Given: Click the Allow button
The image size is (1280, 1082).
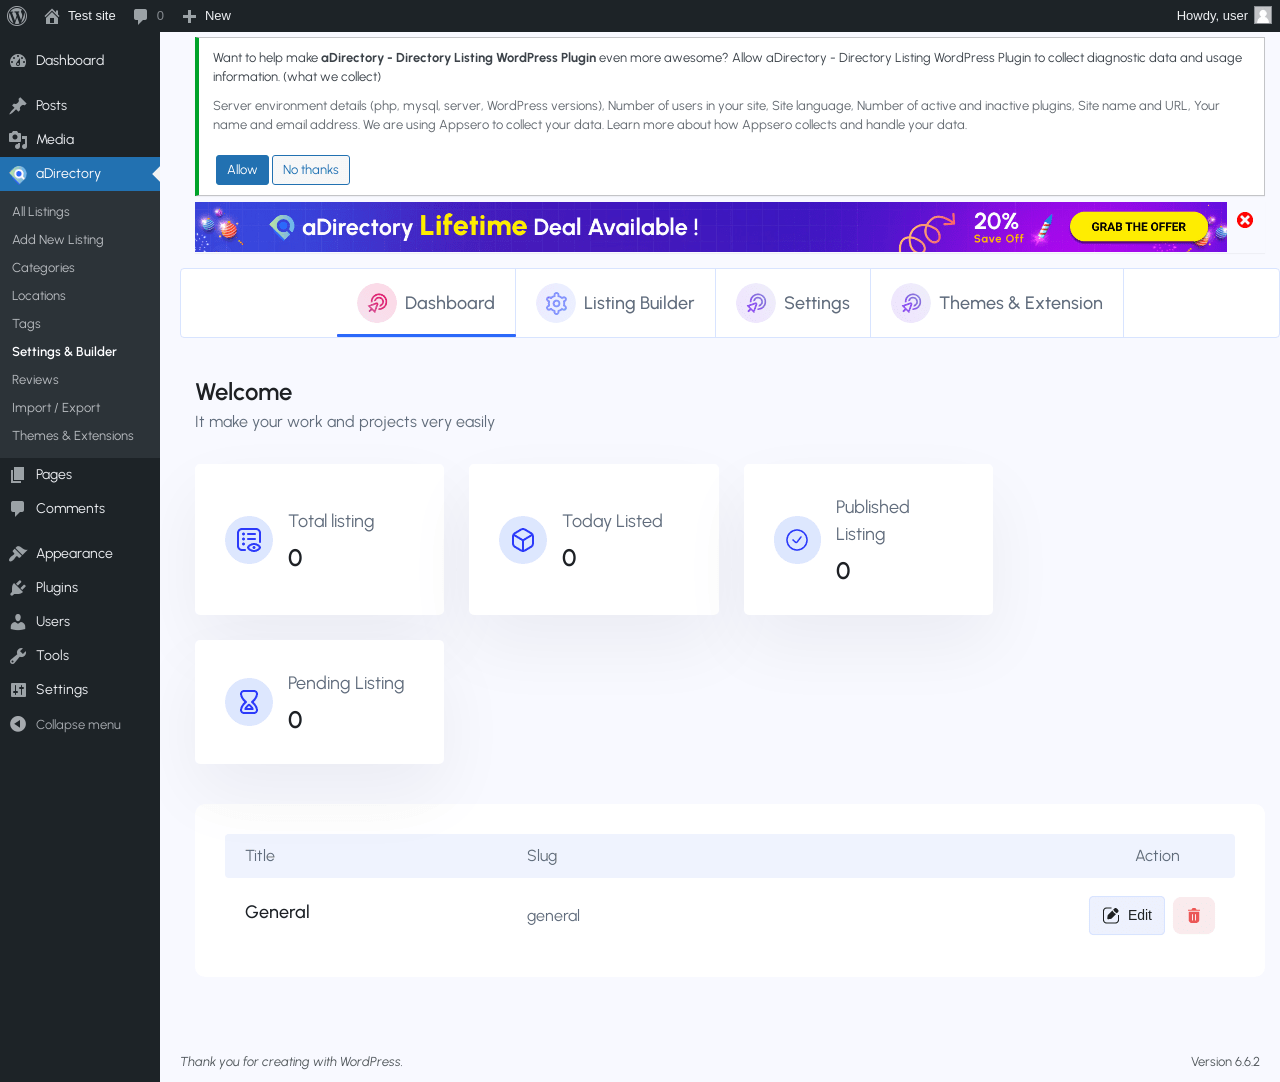Looking at the screenshot, I should pos(242,170).
